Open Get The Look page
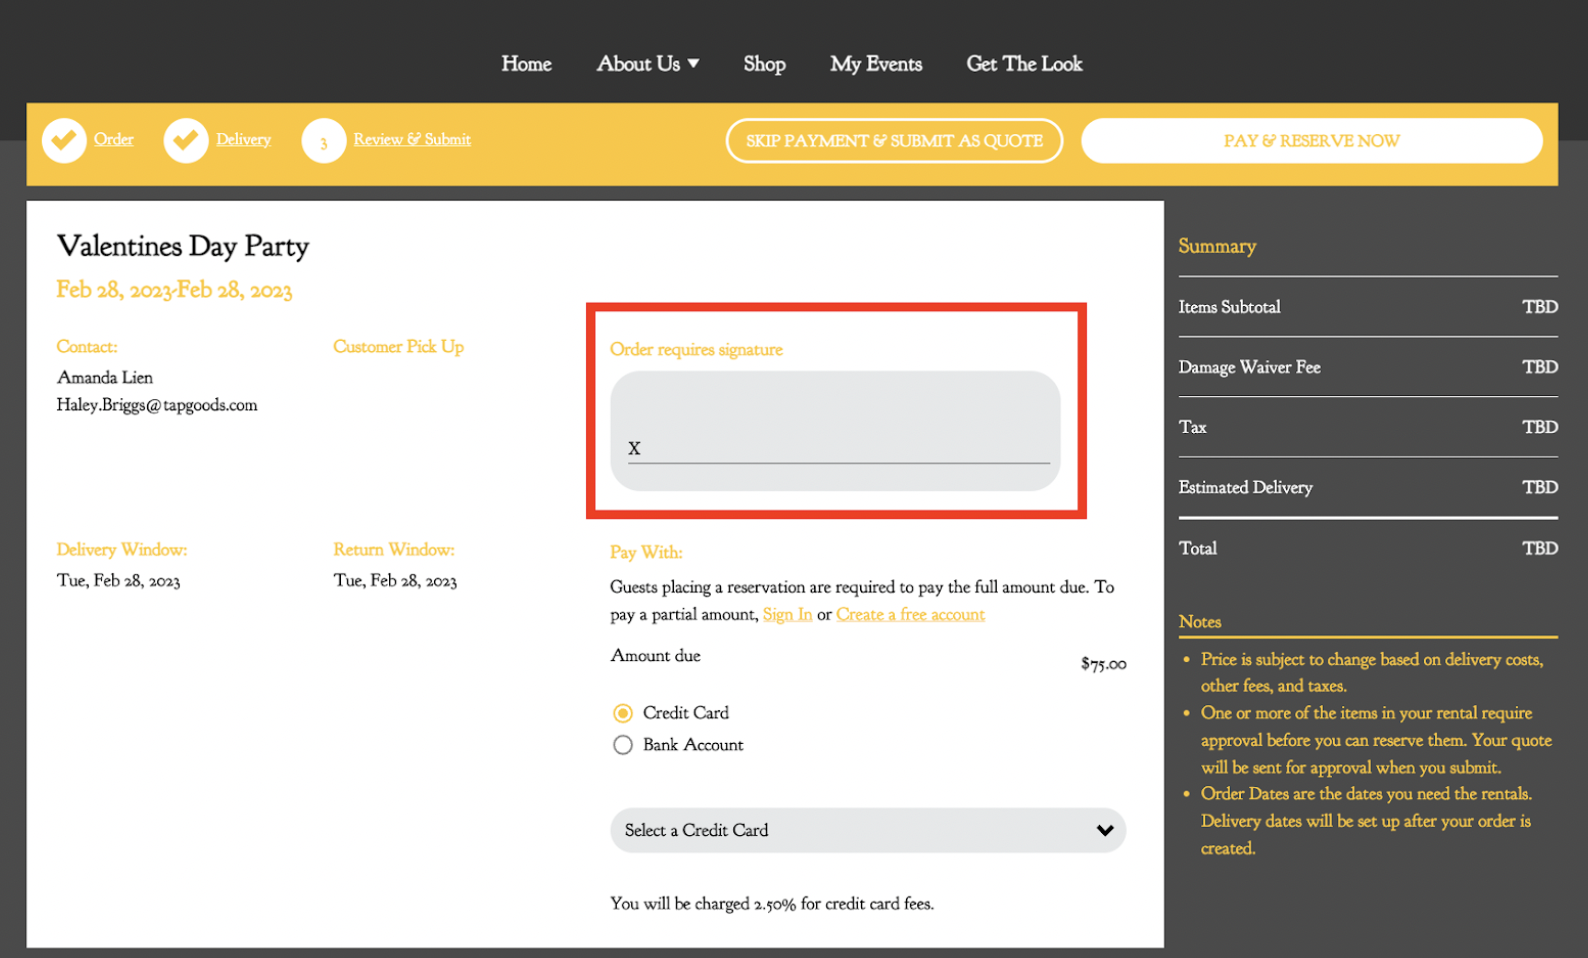This screenshot has height=958, width=1588. click(1024, 64)
